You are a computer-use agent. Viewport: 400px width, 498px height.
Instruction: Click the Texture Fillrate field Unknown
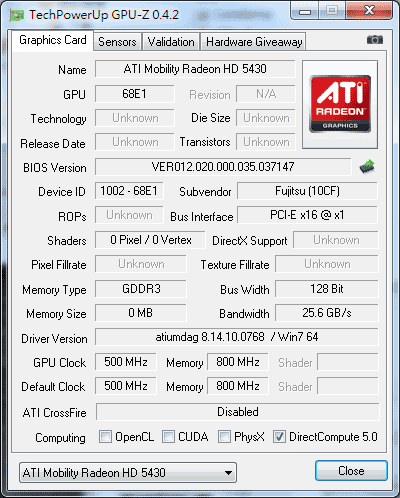(327, 264)
